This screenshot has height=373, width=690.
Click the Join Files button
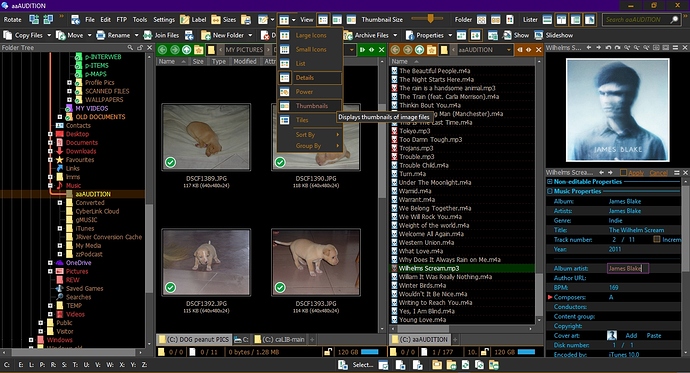[161, 35]
